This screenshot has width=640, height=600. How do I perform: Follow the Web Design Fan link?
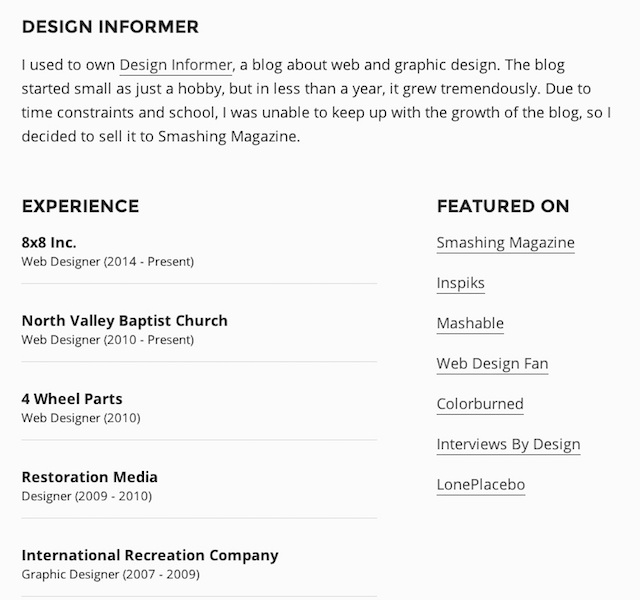coord(492,364)
